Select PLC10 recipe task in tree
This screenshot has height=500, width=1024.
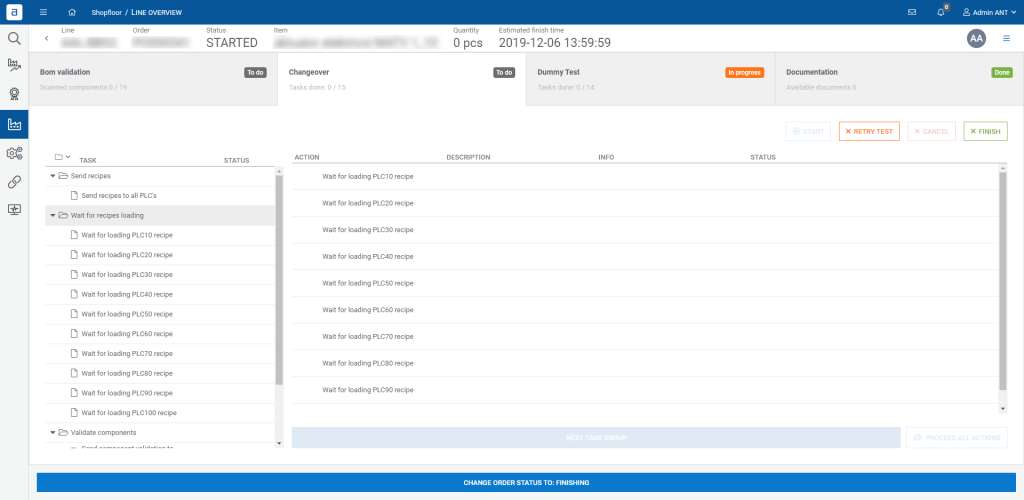tap(160, 235)
